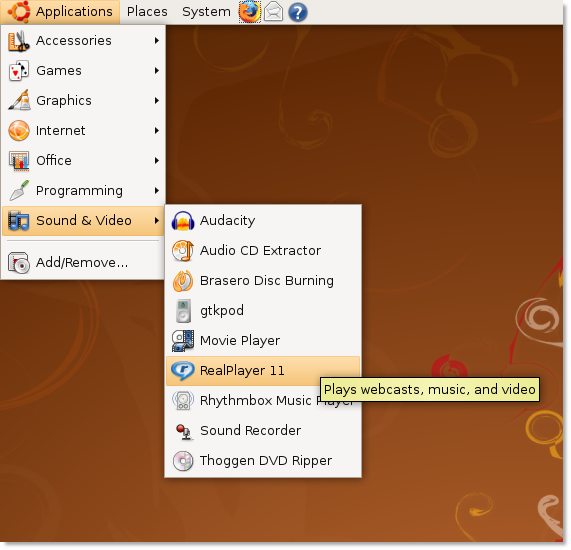Click the Audacity headphones icon
The image size is (571, 550).
(183, 221)
